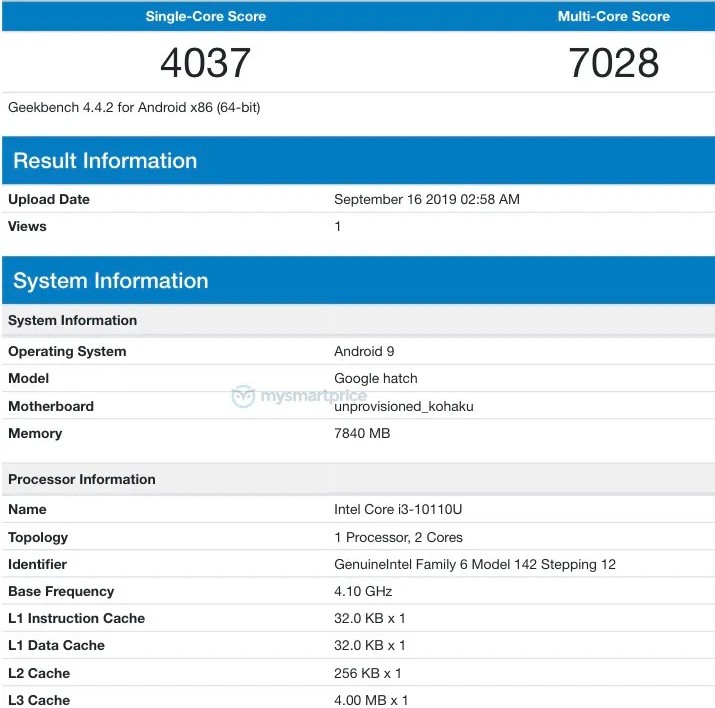Click the Topology label
The image size is (715, 708).
click(38, 537)
